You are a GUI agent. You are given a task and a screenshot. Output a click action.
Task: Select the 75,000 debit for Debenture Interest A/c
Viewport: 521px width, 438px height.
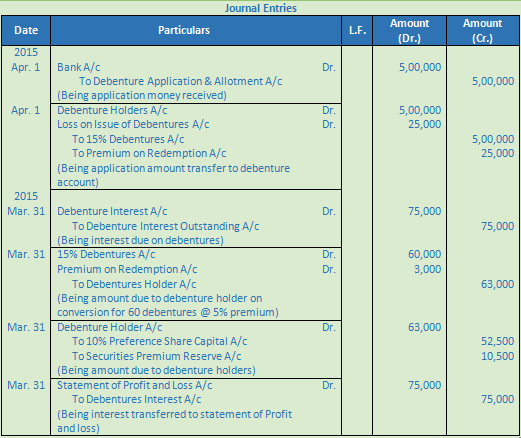point(425,211)
